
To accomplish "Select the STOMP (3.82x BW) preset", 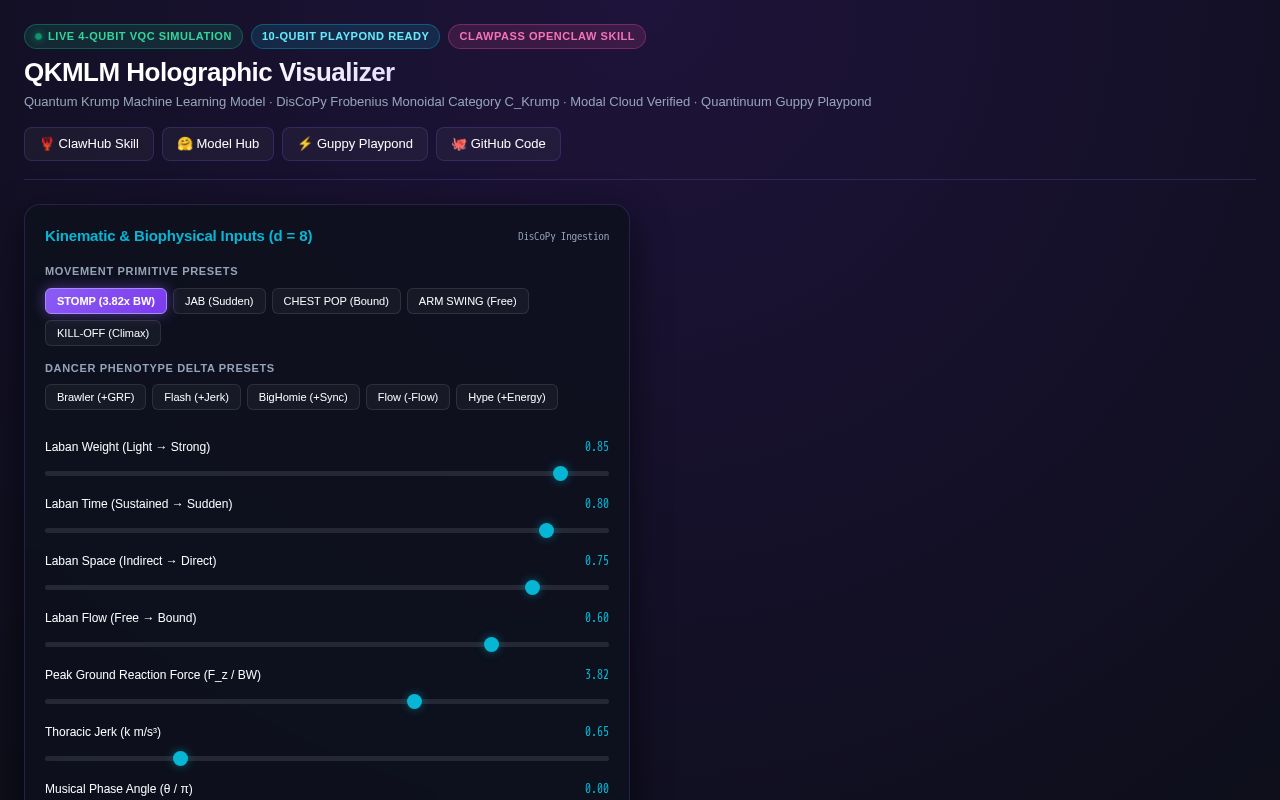I will (106, 301).
